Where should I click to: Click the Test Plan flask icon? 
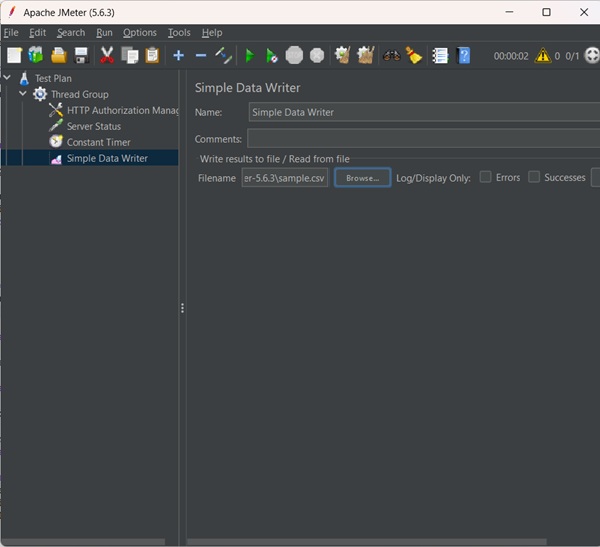24,78
